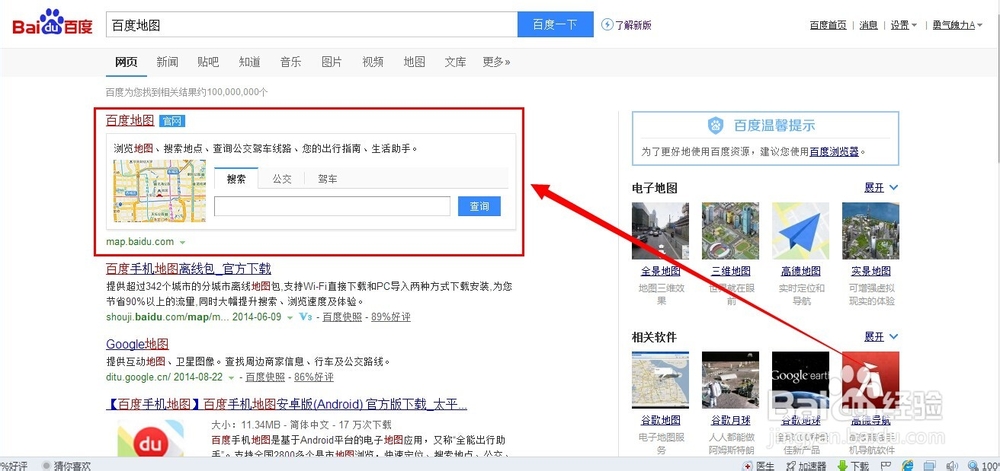This screenshot has height=471, width=1000.
Task: Switch to the 图片 tab
Action: (332, 62)
